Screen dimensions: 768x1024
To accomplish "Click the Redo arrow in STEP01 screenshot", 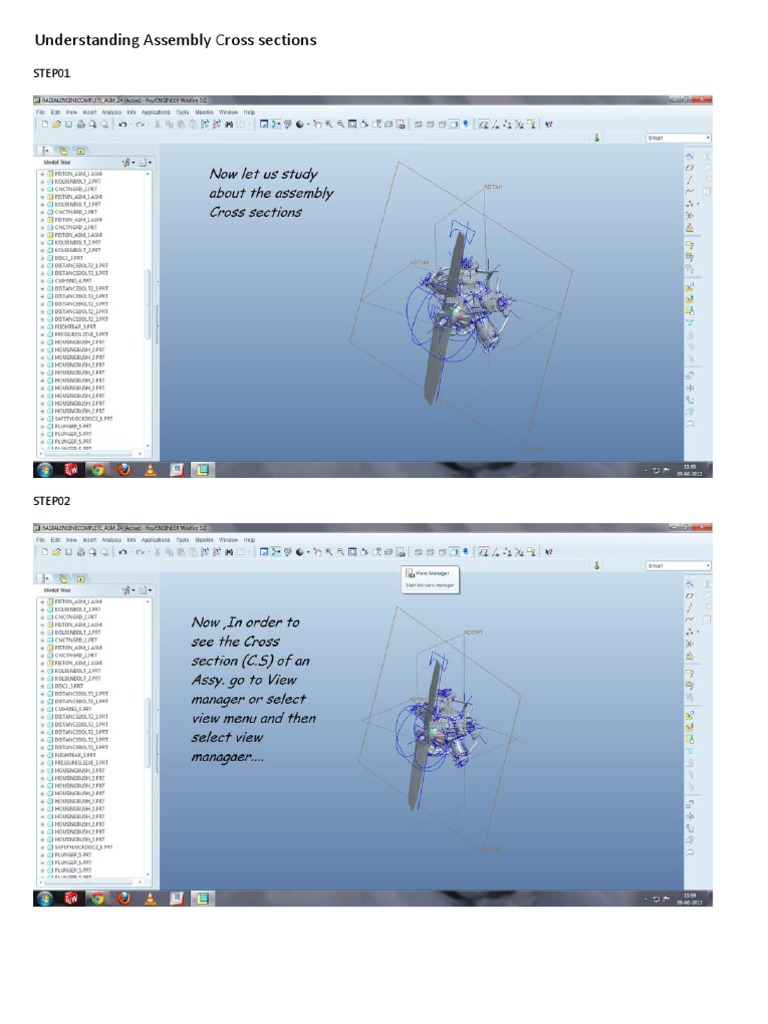I will point(140,124).
